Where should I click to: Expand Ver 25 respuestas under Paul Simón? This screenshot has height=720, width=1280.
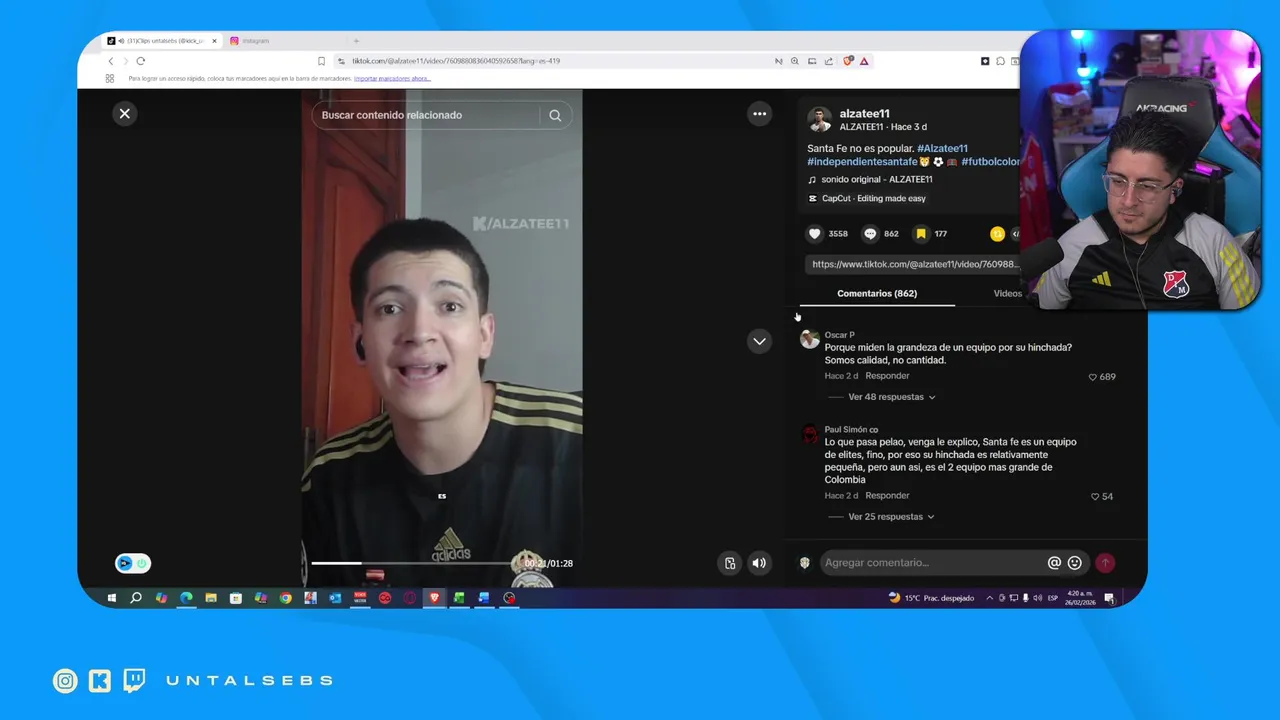pos(891,517)
